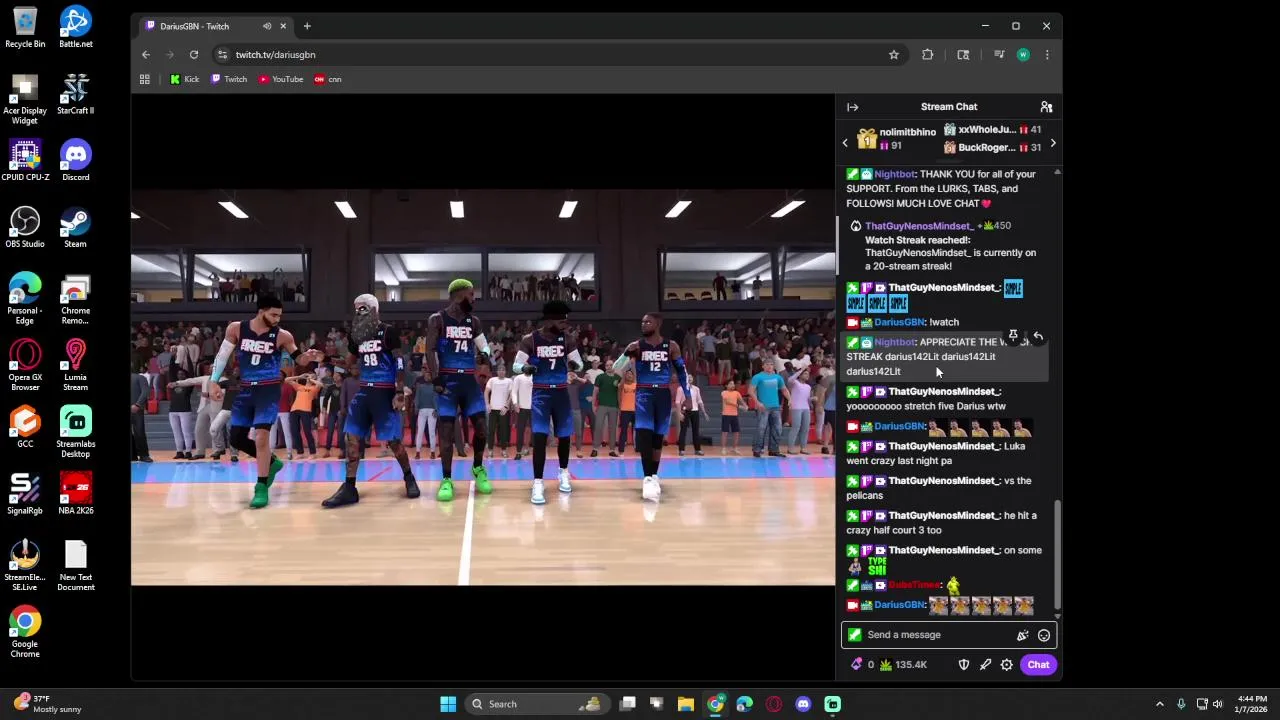Select the Steam desktop icon
1280x720 pixels.
coord(75,228)
